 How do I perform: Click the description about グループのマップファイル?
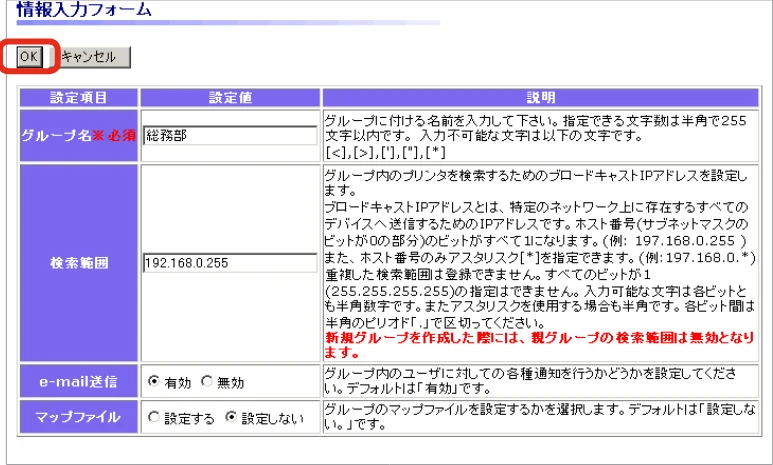[x=540, y=417]
